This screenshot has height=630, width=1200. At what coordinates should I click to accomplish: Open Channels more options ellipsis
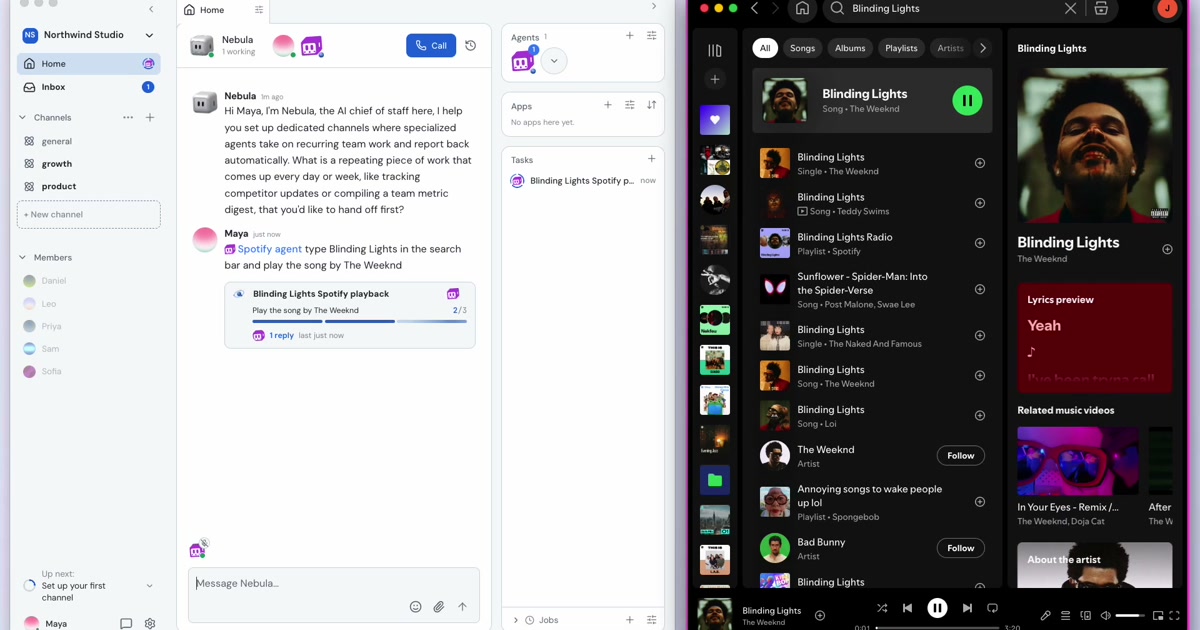click(128, 118)
